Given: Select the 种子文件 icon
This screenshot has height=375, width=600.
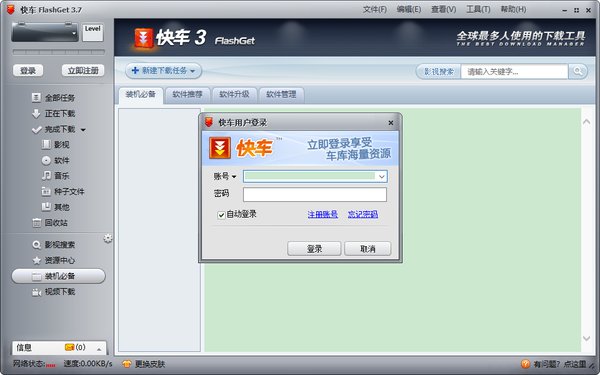Looking at the screenshot, I should [46, 191].
